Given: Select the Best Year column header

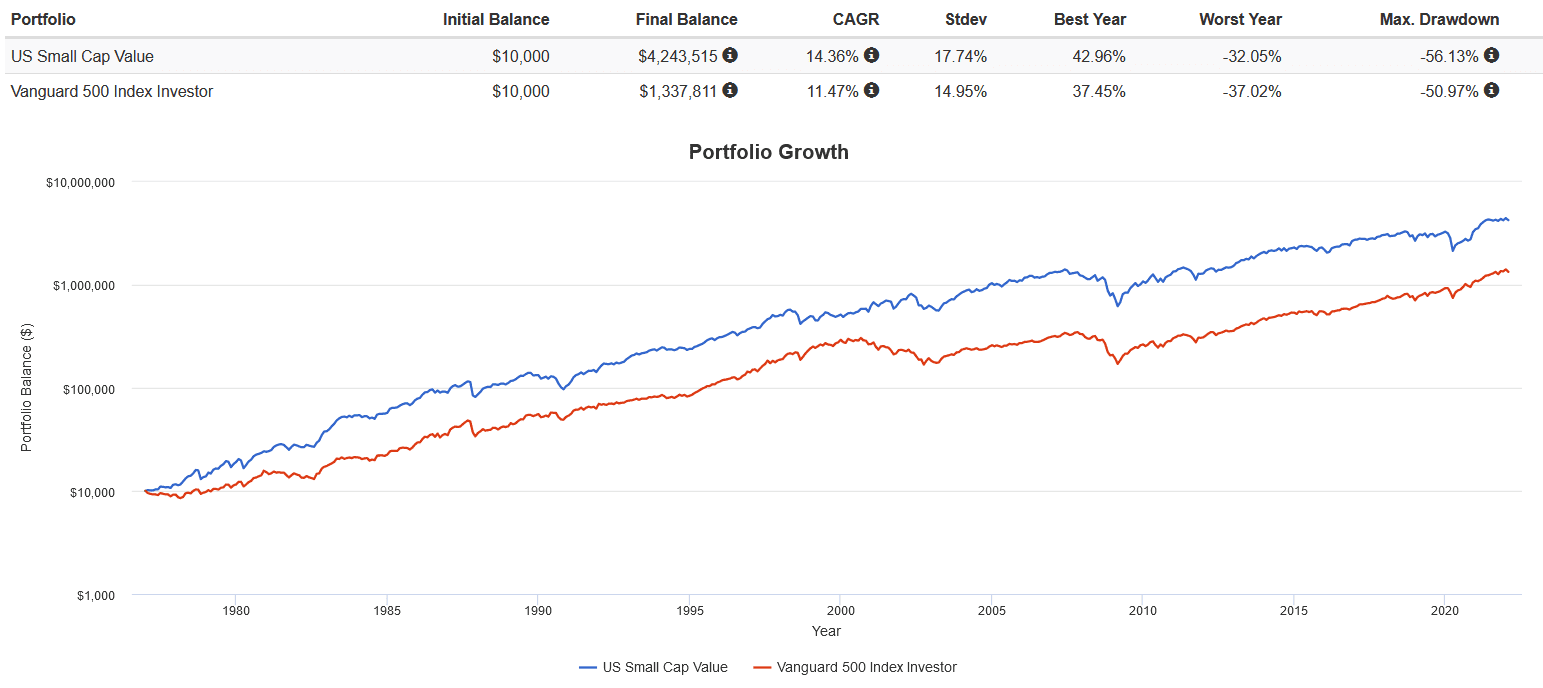Looking at the screenshot, I should (1089, 19).
